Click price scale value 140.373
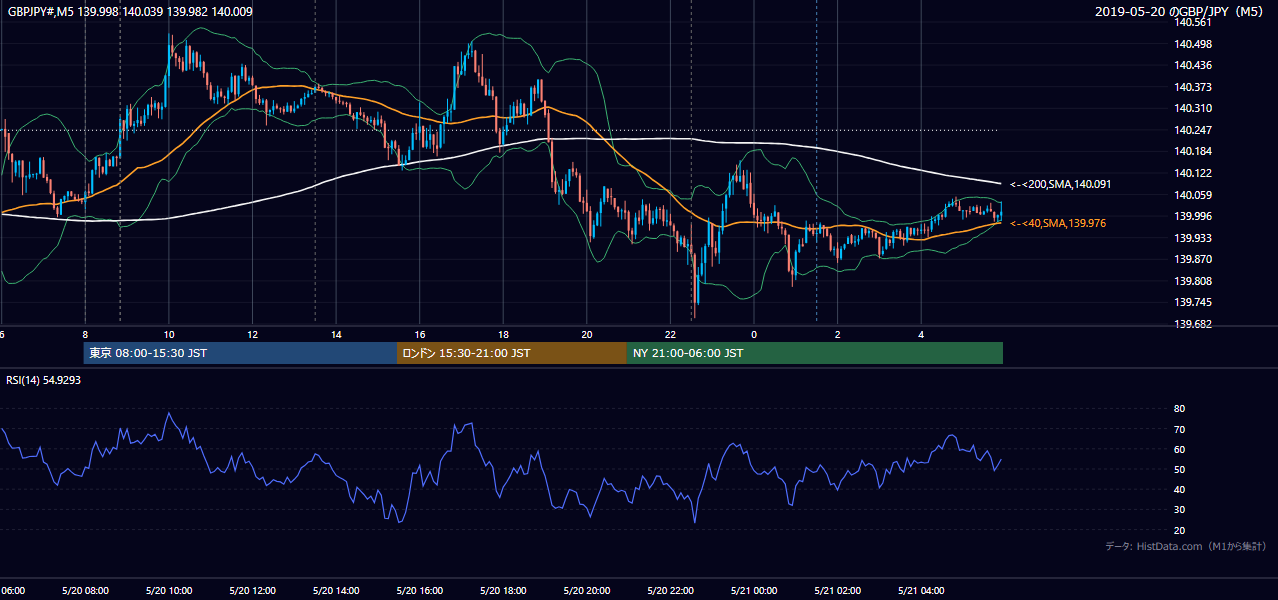 tap(1195, 87)
